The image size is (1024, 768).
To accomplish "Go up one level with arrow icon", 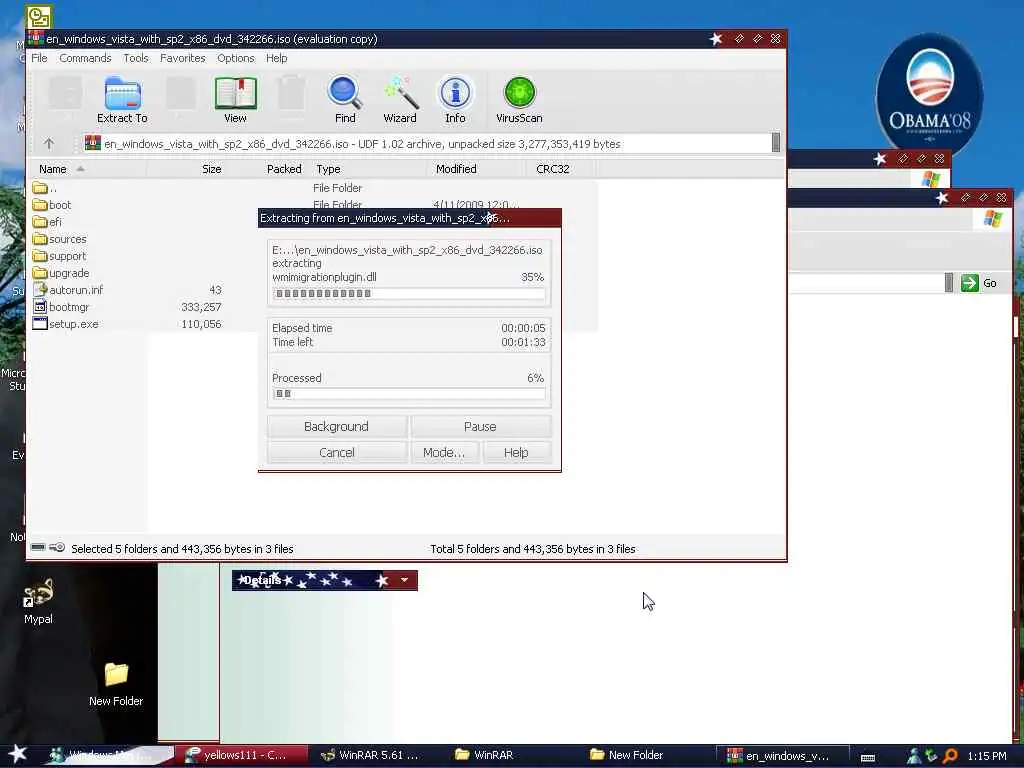I will pos(49,143).
